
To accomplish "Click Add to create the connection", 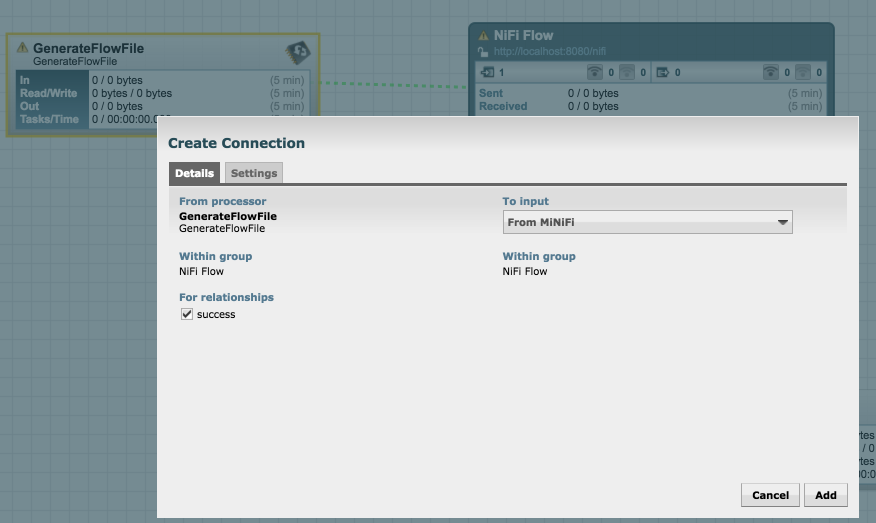I will [x=826, y=495].
